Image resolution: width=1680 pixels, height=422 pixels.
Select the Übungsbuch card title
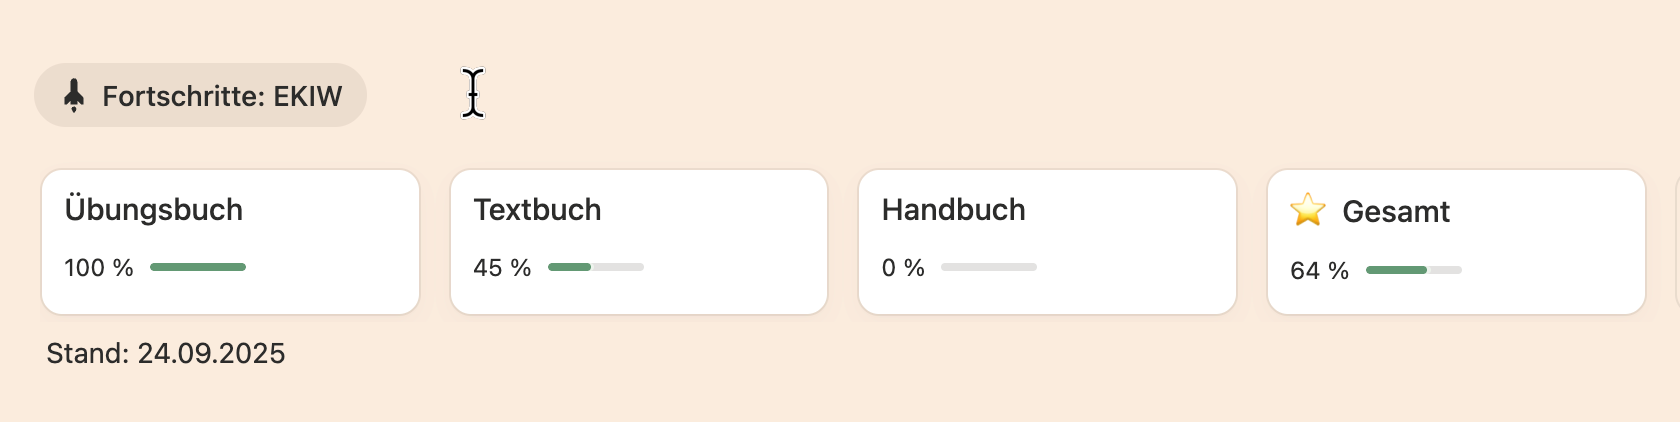click(154, 210)
